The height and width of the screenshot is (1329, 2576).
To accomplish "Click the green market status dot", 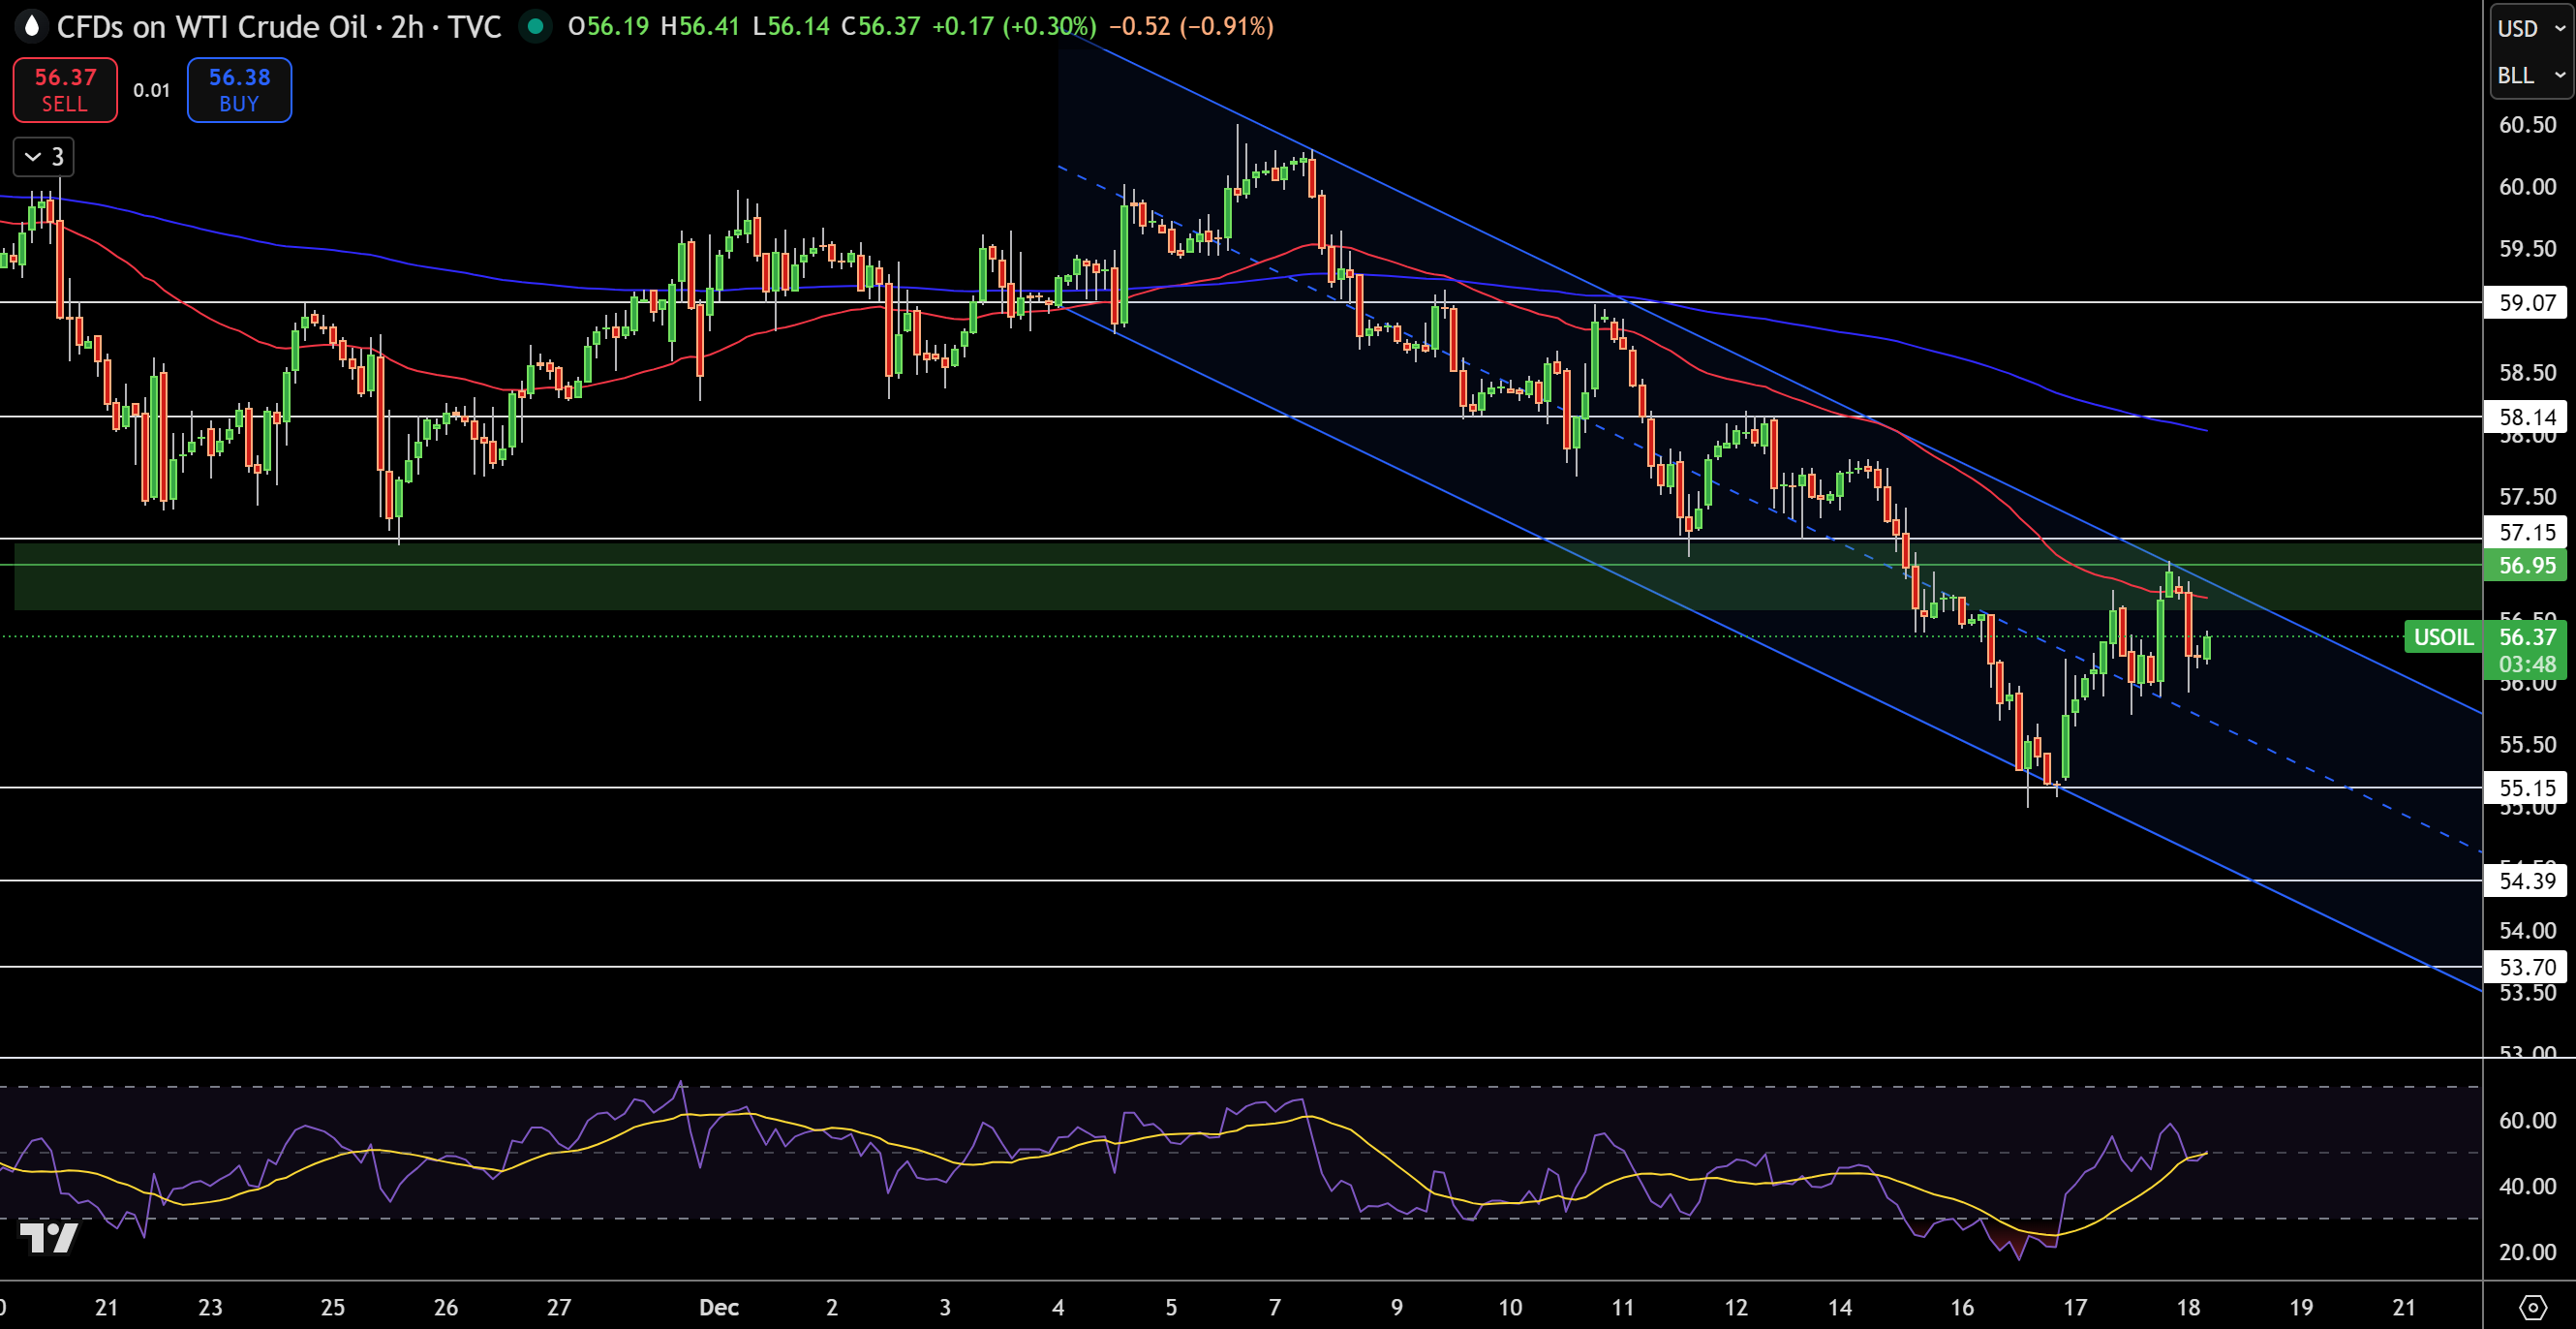I will (535, 26).
